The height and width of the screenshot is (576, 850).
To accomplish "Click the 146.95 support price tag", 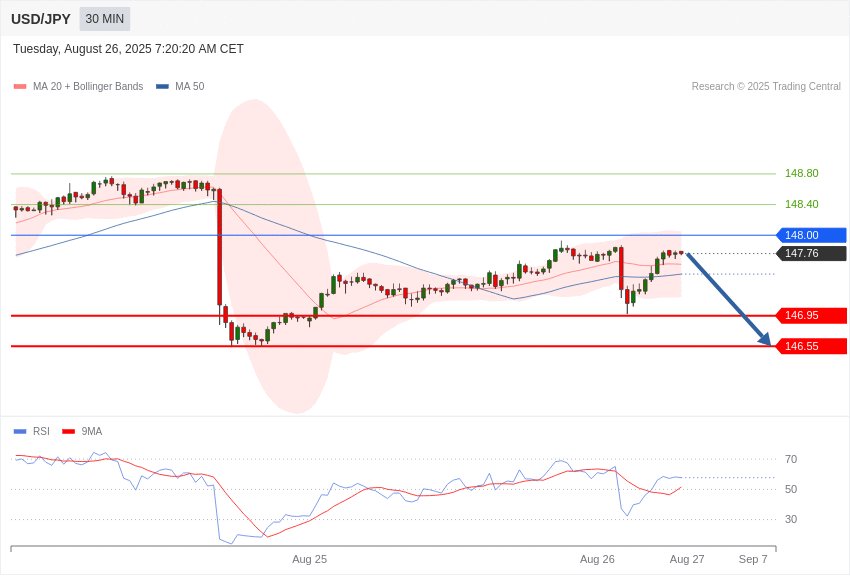I will coord(812,315).
